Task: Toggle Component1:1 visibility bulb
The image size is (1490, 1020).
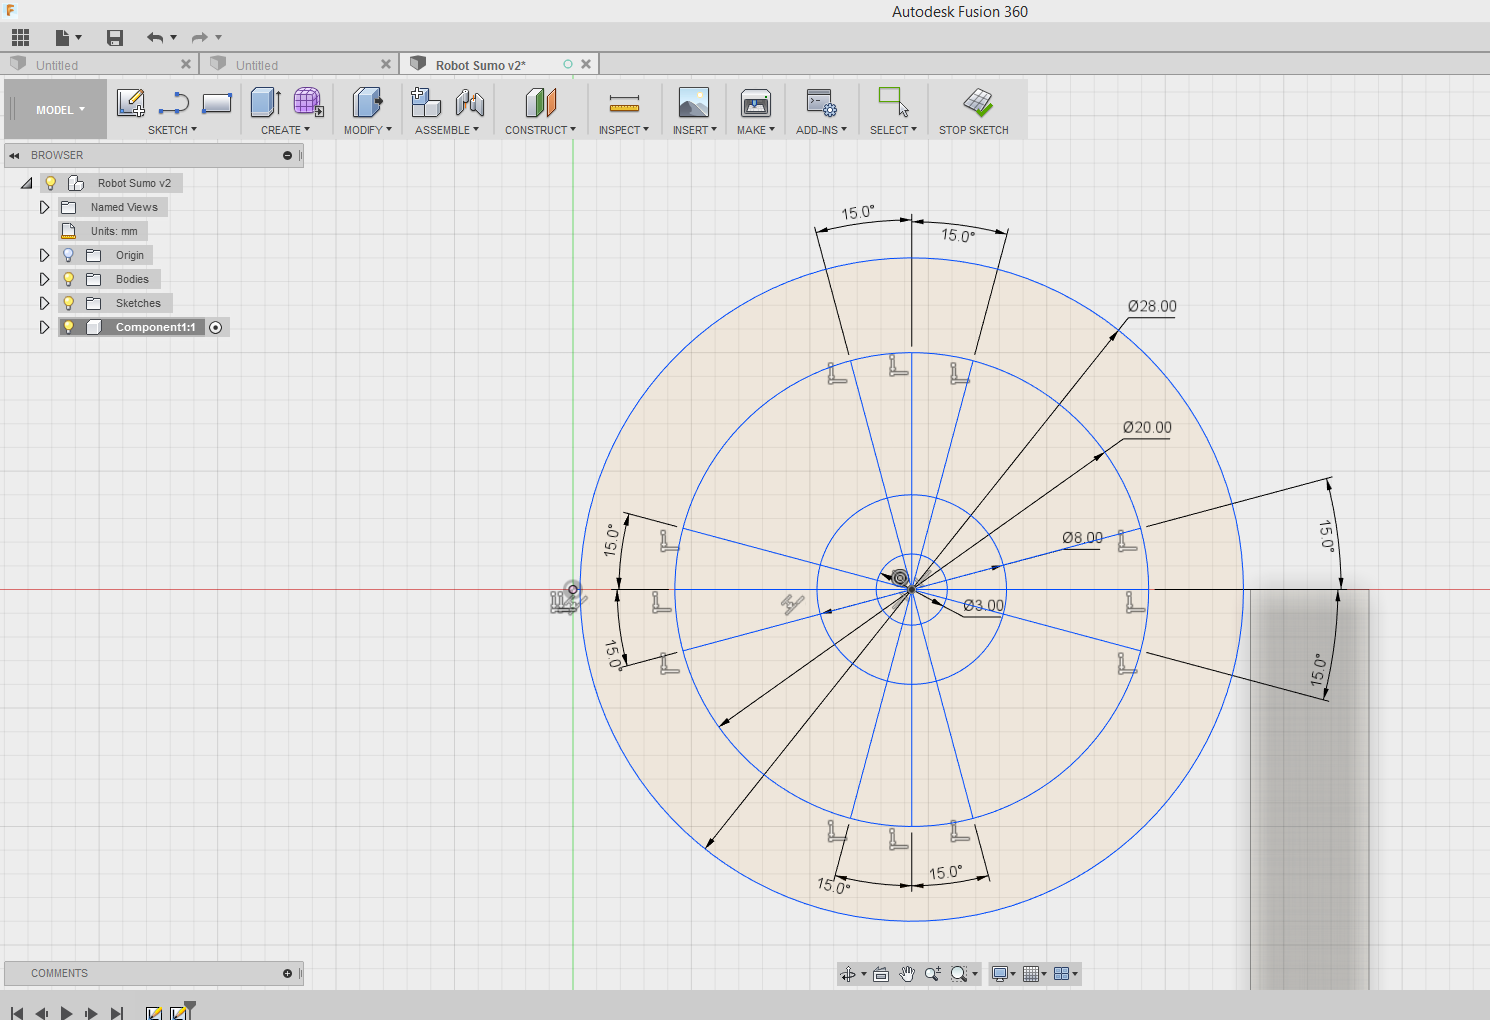Action: tap(68, 327)
